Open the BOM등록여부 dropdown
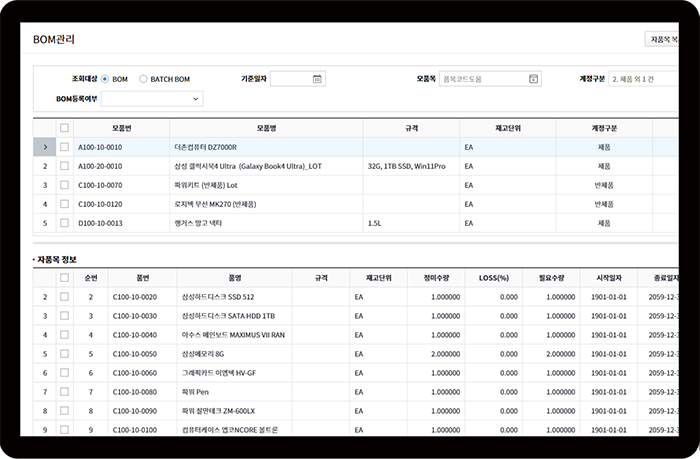Viewport: 700px width, 459px height. click(152, 99)
